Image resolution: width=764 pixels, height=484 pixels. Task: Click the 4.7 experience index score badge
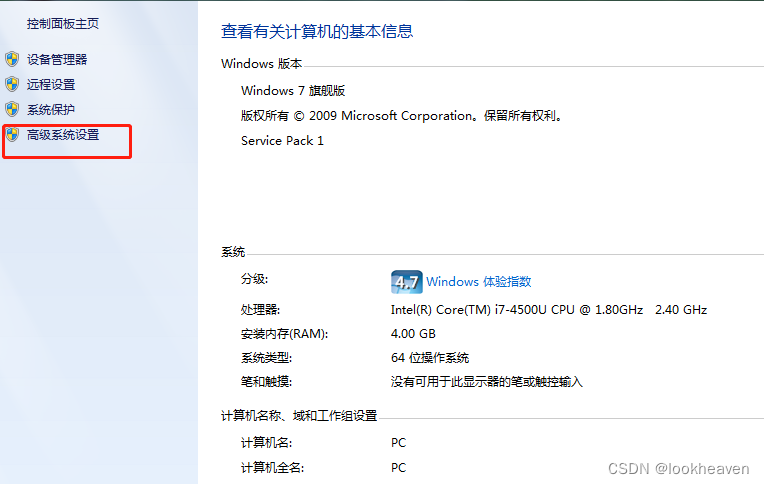(x=406, y=282)
